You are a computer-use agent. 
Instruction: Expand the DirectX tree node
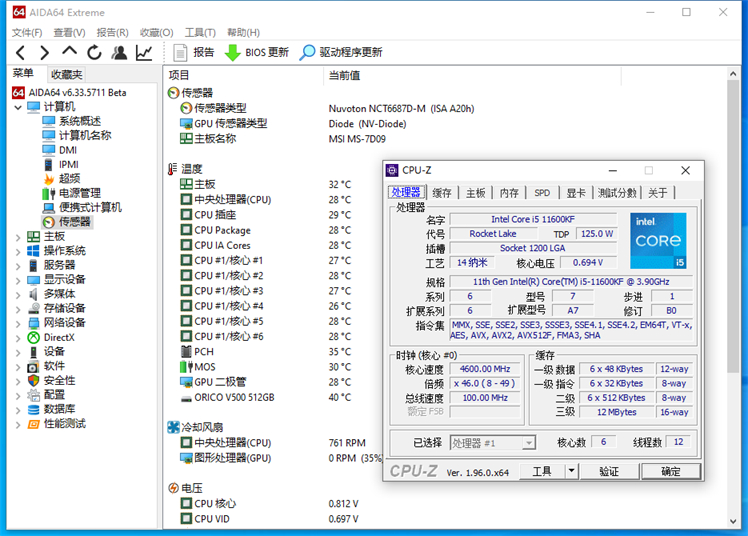point(17,337)
